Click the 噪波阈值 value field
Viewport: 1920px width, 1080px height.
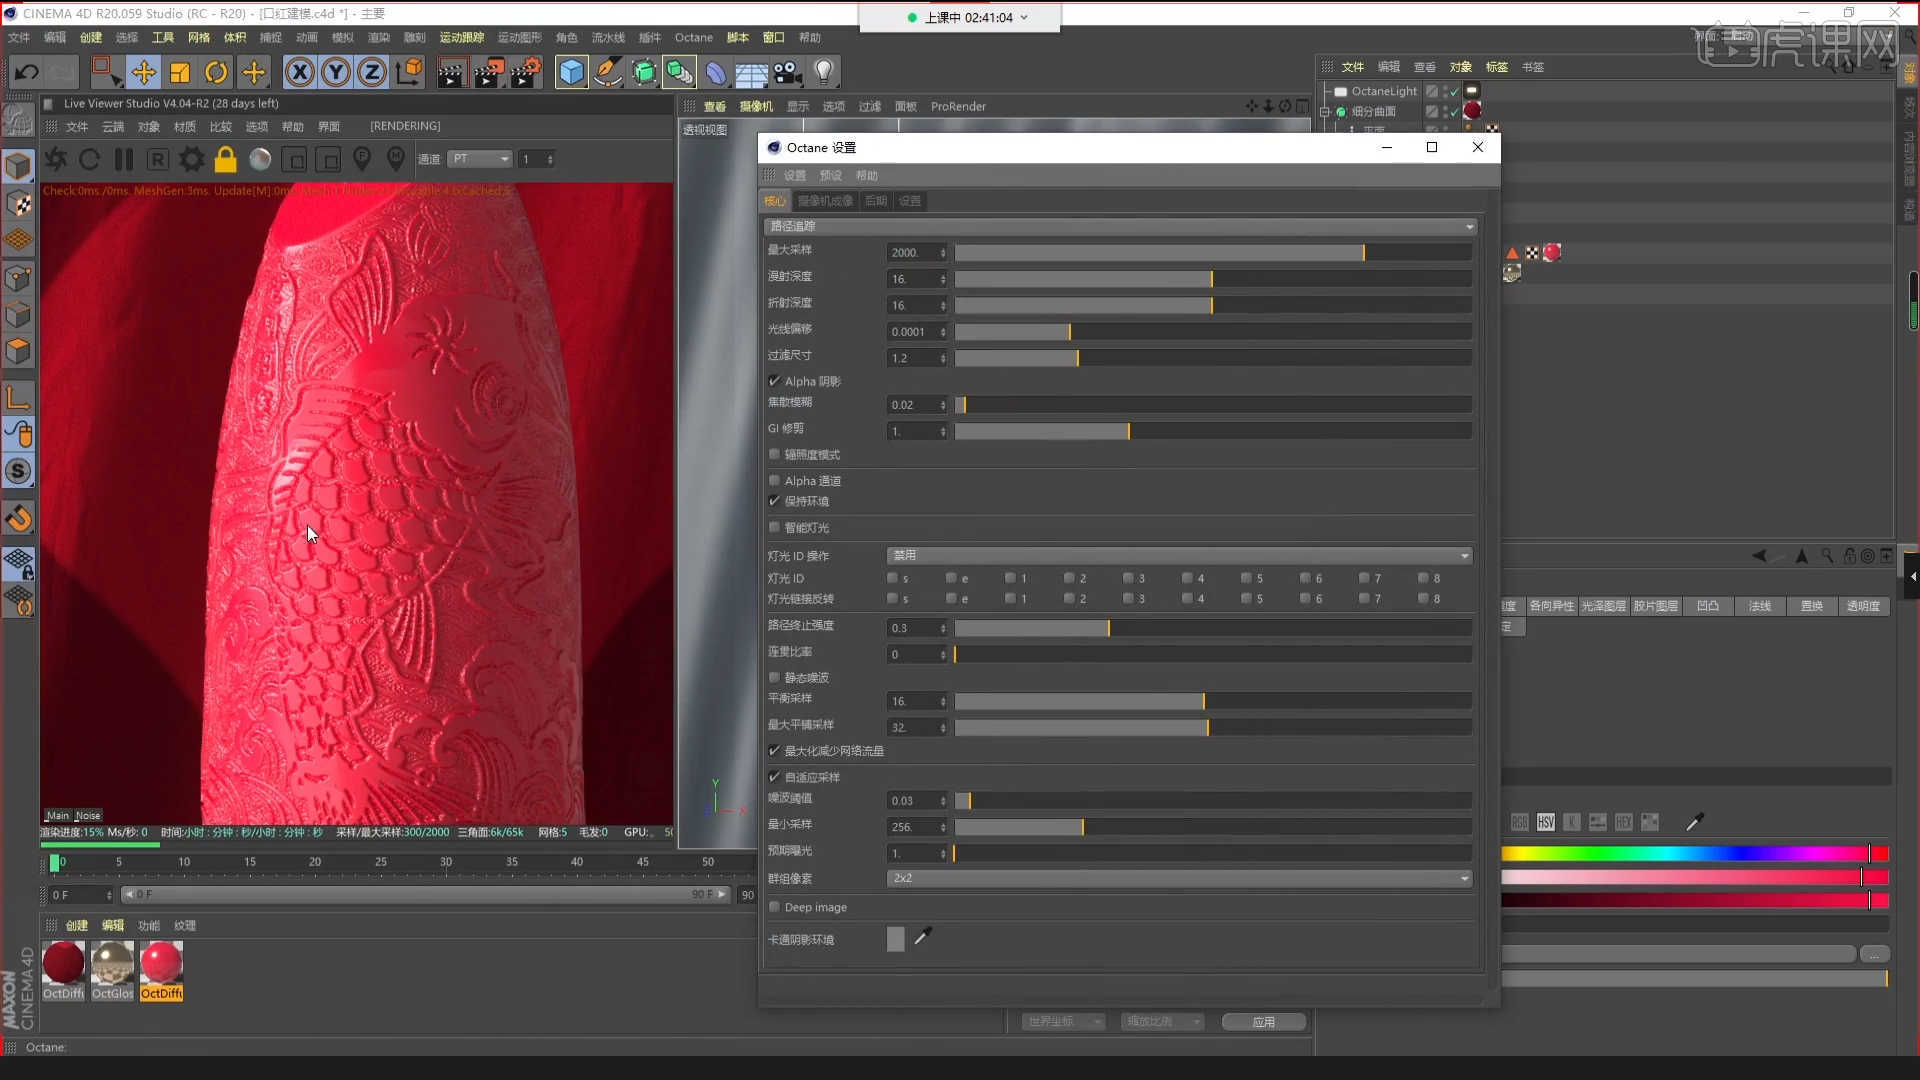click(x=914, y=801)
